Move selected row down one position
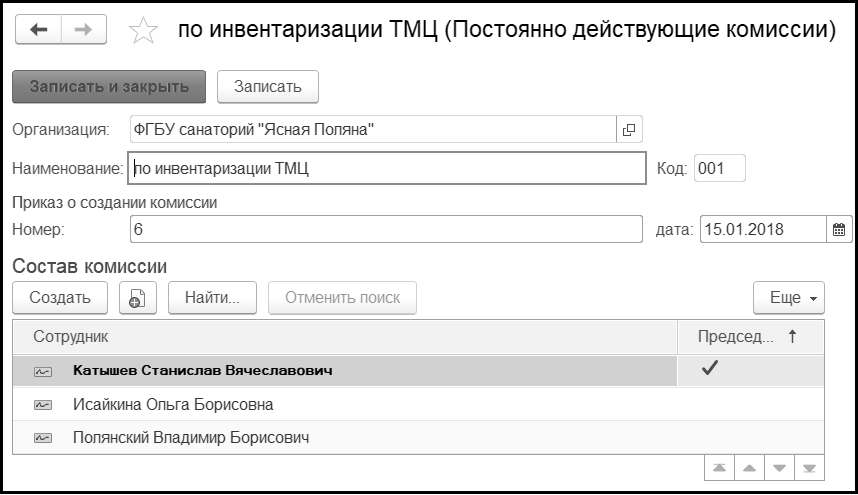This screenshot has width=858, height=495. pos(778,468)
